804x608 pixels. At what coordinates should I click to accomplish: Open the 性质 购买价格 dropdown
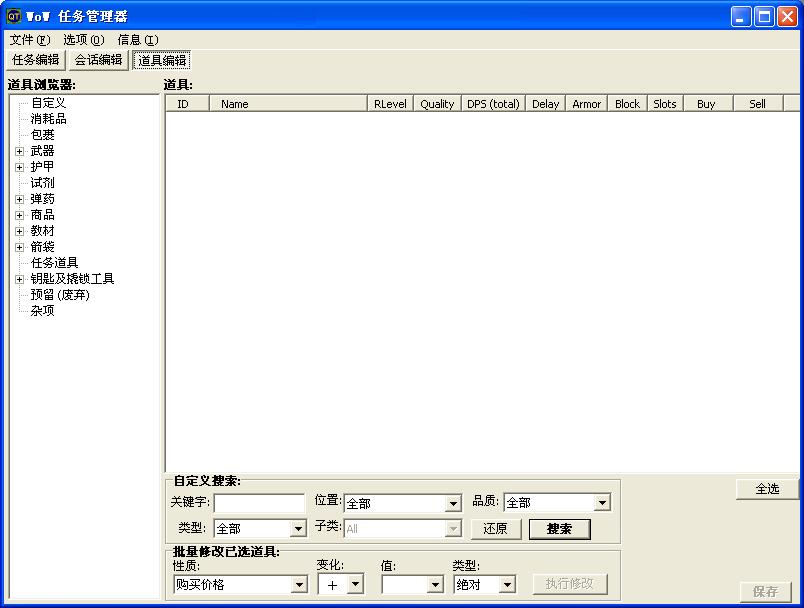[298, 585]
